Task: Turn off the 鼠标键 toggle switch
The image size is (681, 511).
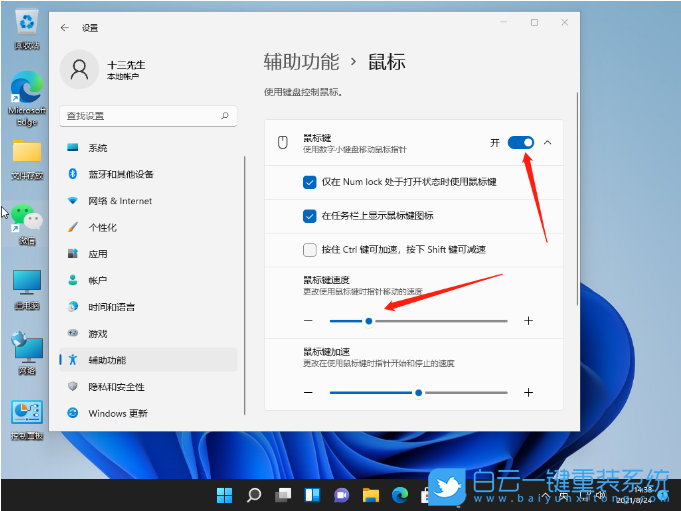Action: point(521,142)
